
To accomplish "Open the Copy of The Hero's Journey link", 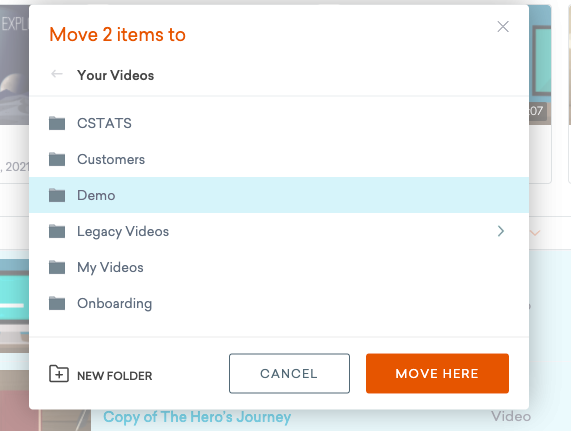I will pyautogui.click(x=197, y=417).
